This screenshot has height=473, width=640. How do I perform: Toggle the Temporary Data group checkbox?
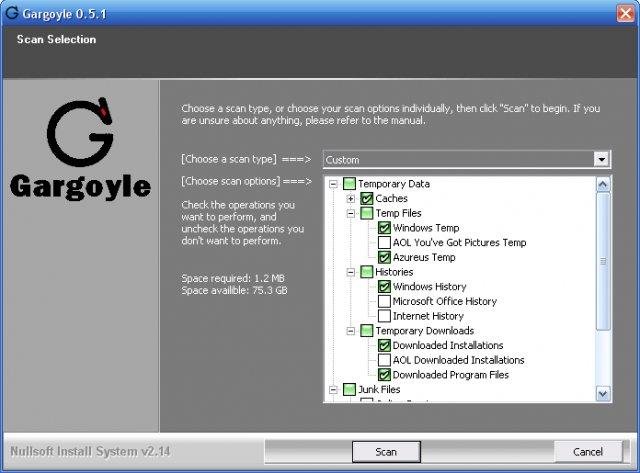(349, 184)
